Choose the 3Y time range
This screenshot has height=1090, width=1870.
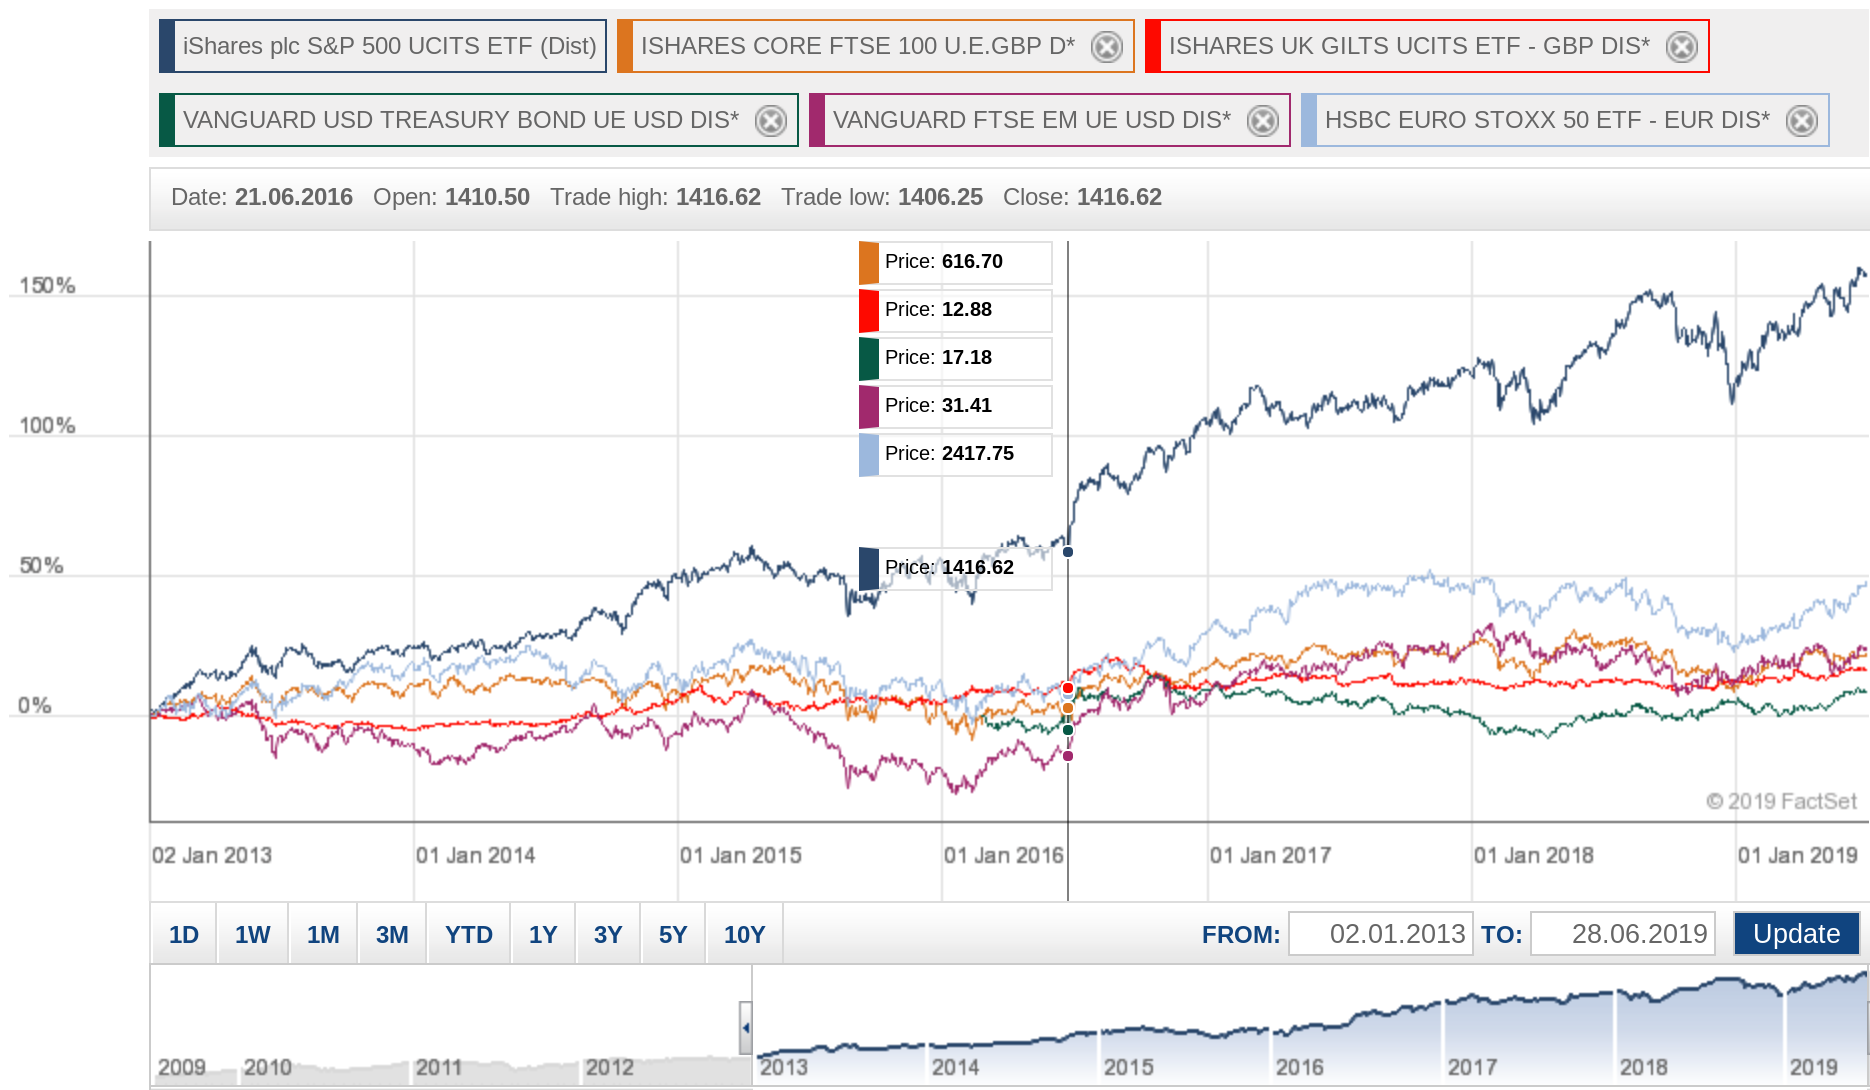click(x=607, y=934)
